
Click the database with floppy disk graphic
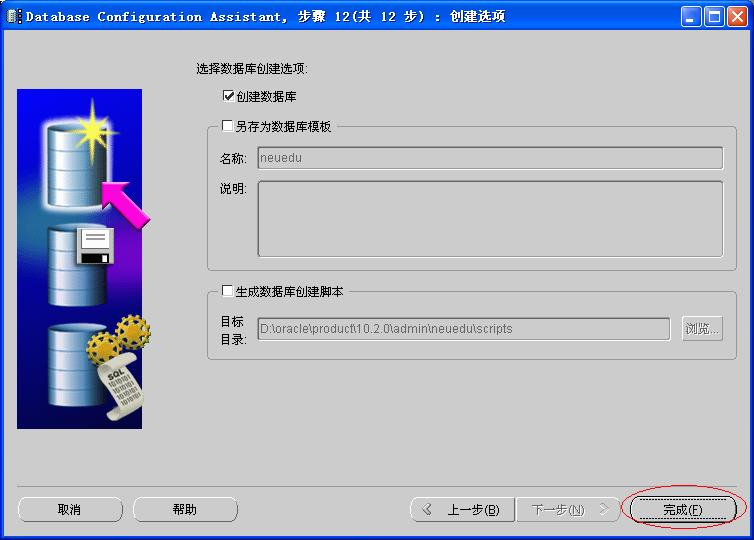tap(81, 266)
